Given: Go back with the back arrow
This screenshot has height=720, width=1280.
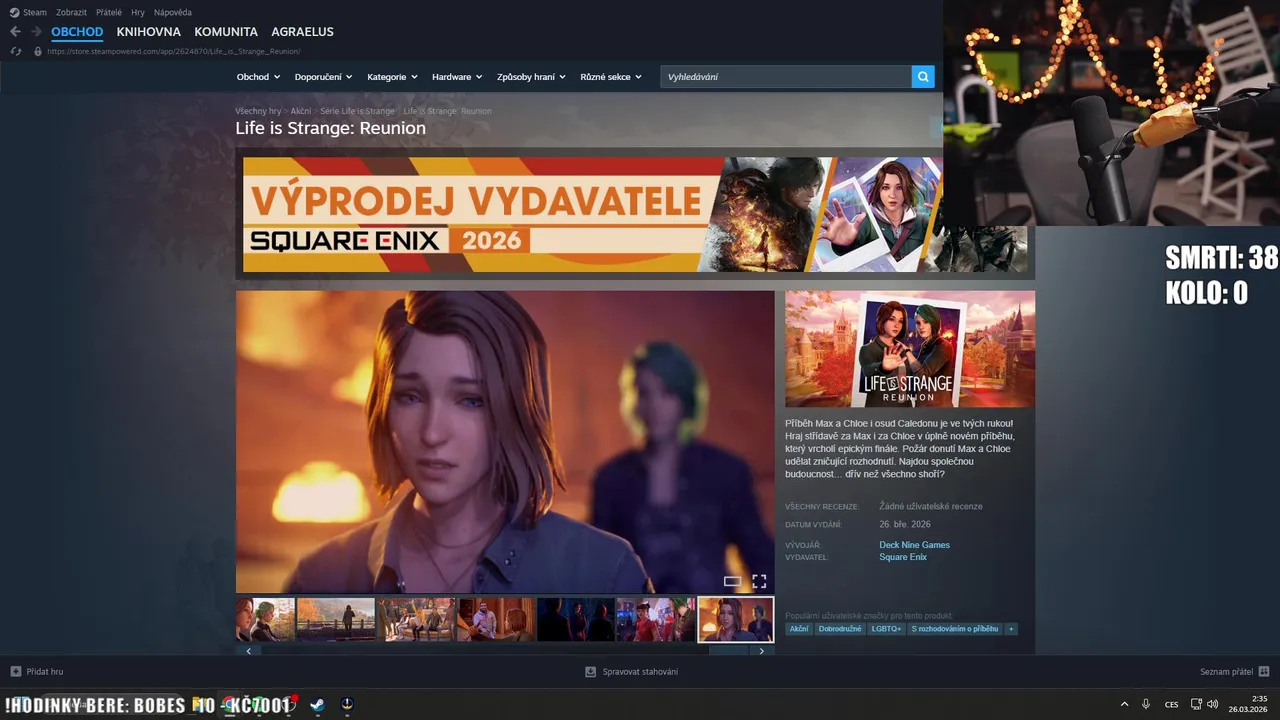Looking at the screenshot, I should pyautogui.click(x=15, y=32).
